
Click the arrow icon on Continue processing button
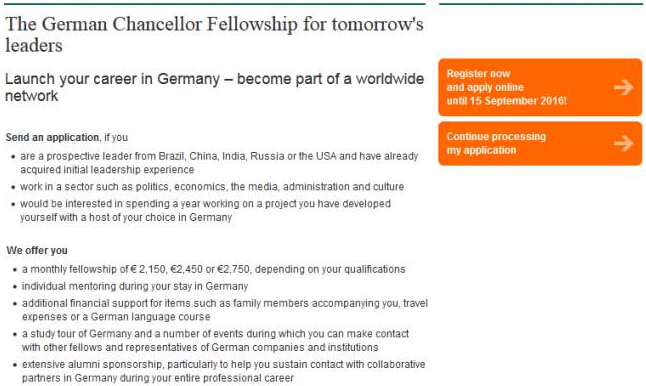623,143
